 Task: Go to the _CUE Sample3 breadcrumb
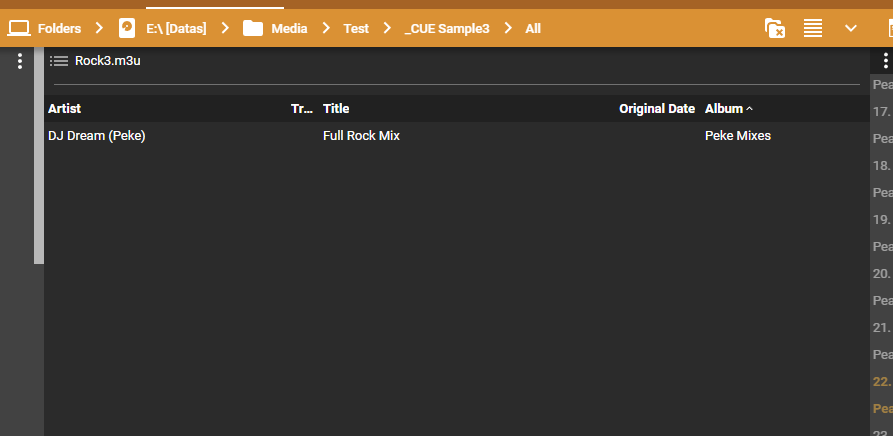(x=447, y=28)
